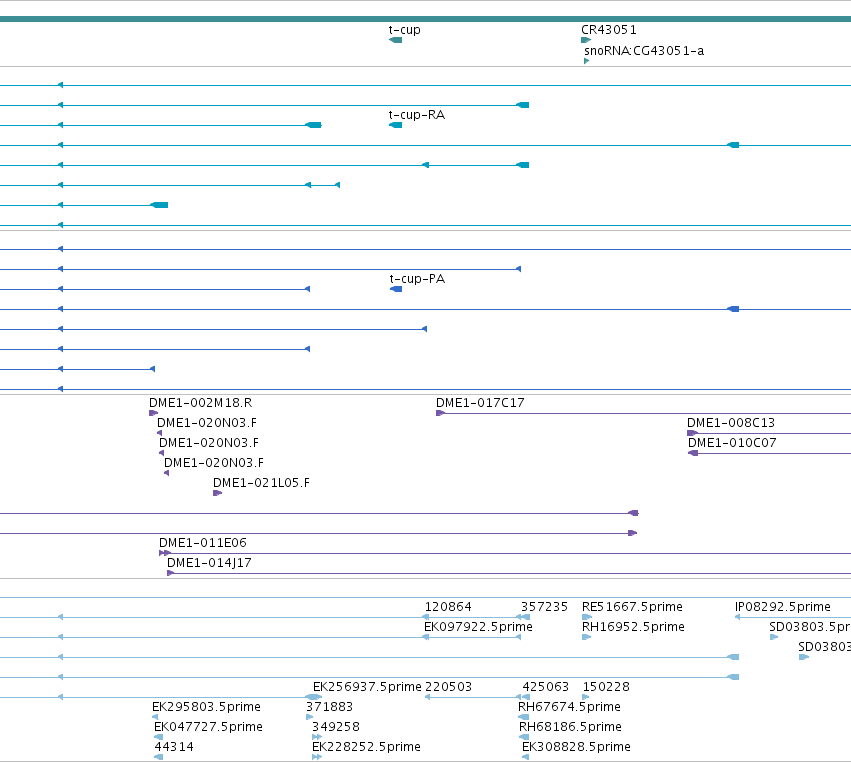Select the 150228 arrow glyph
The image size is (851, 762).
point(586,697)
